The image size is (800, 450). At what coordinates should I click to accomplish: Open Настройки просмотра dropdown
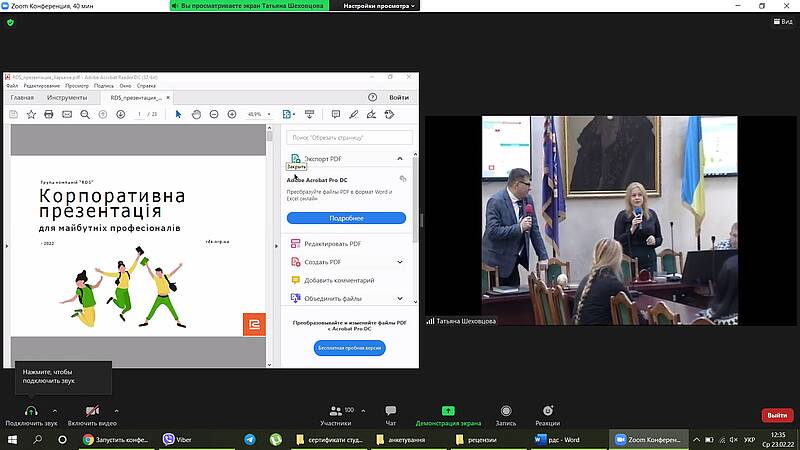(378, 6)
